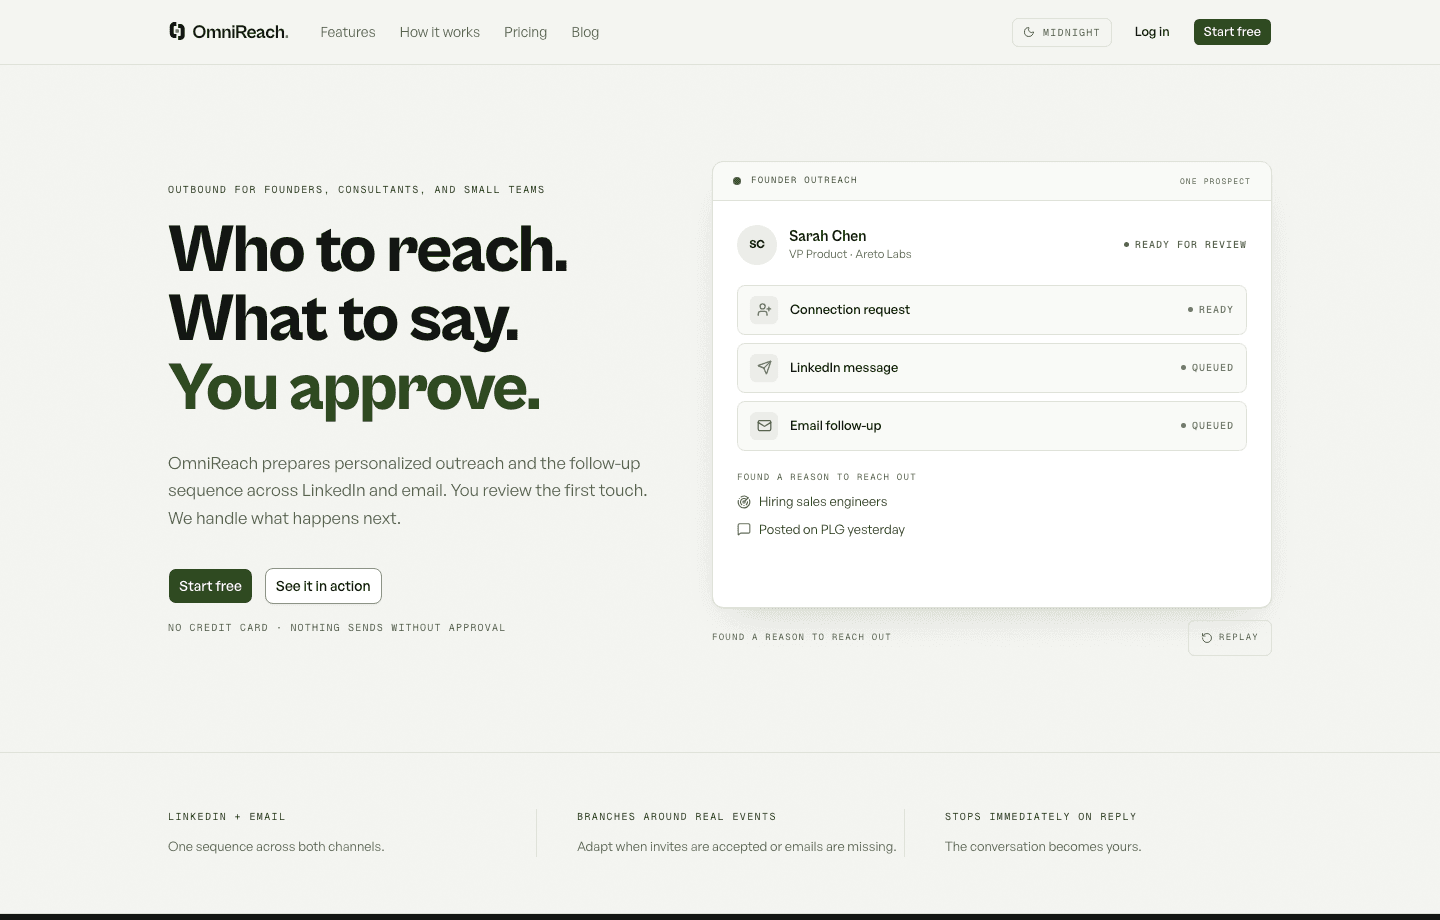Click the Connection request person-plus icon

(x=764, y=310)
